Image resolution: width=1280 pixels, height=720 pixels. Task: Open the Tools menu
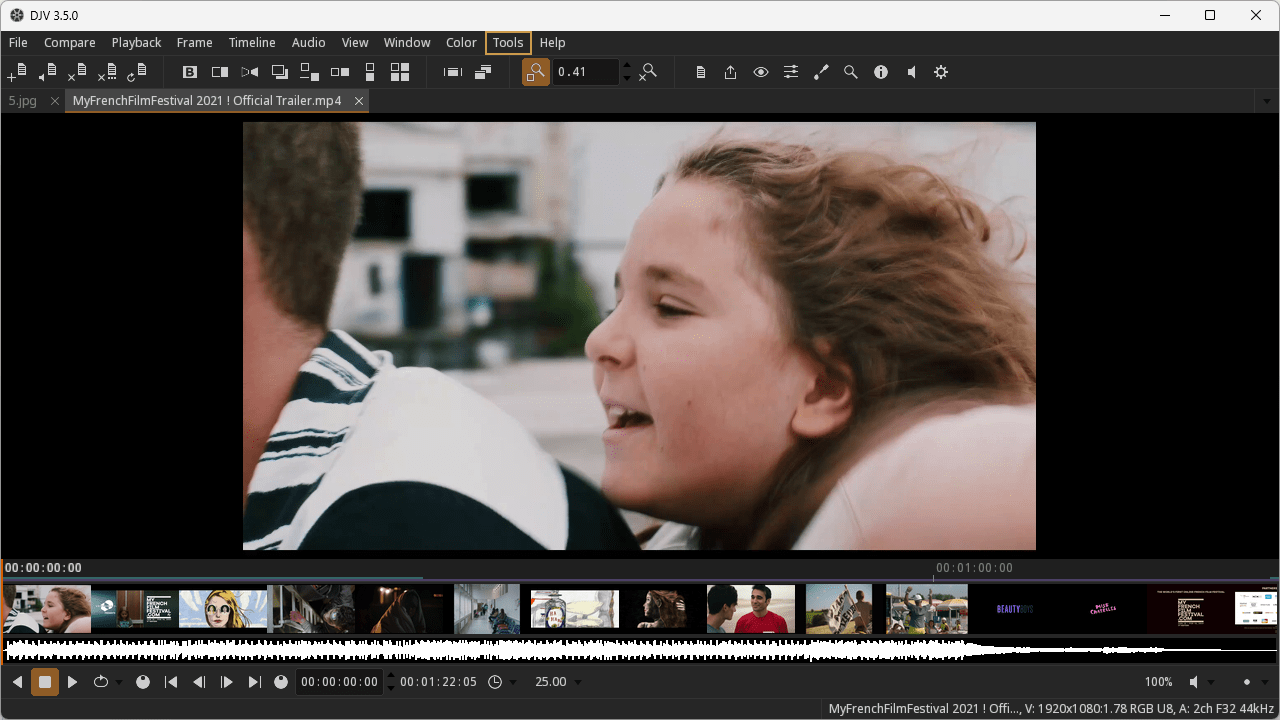(508, 43)
